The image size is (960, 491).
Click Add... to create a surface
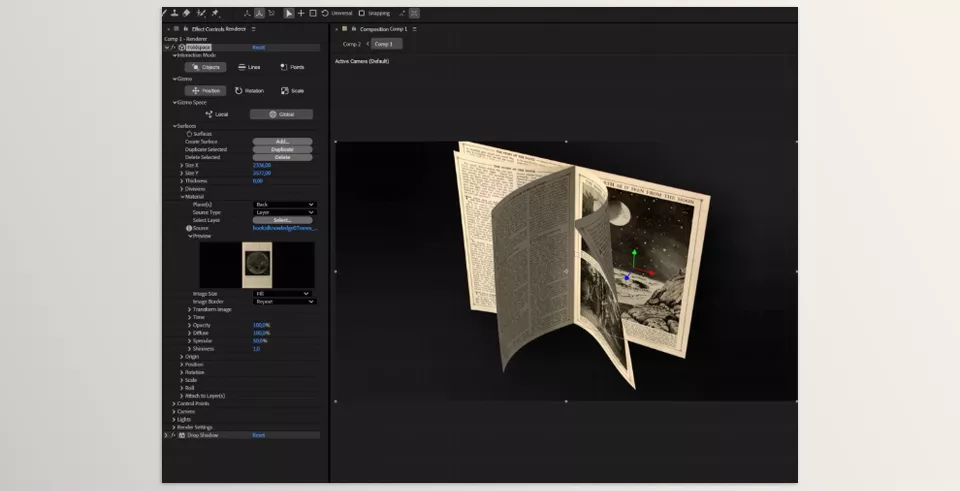point(282,141)
